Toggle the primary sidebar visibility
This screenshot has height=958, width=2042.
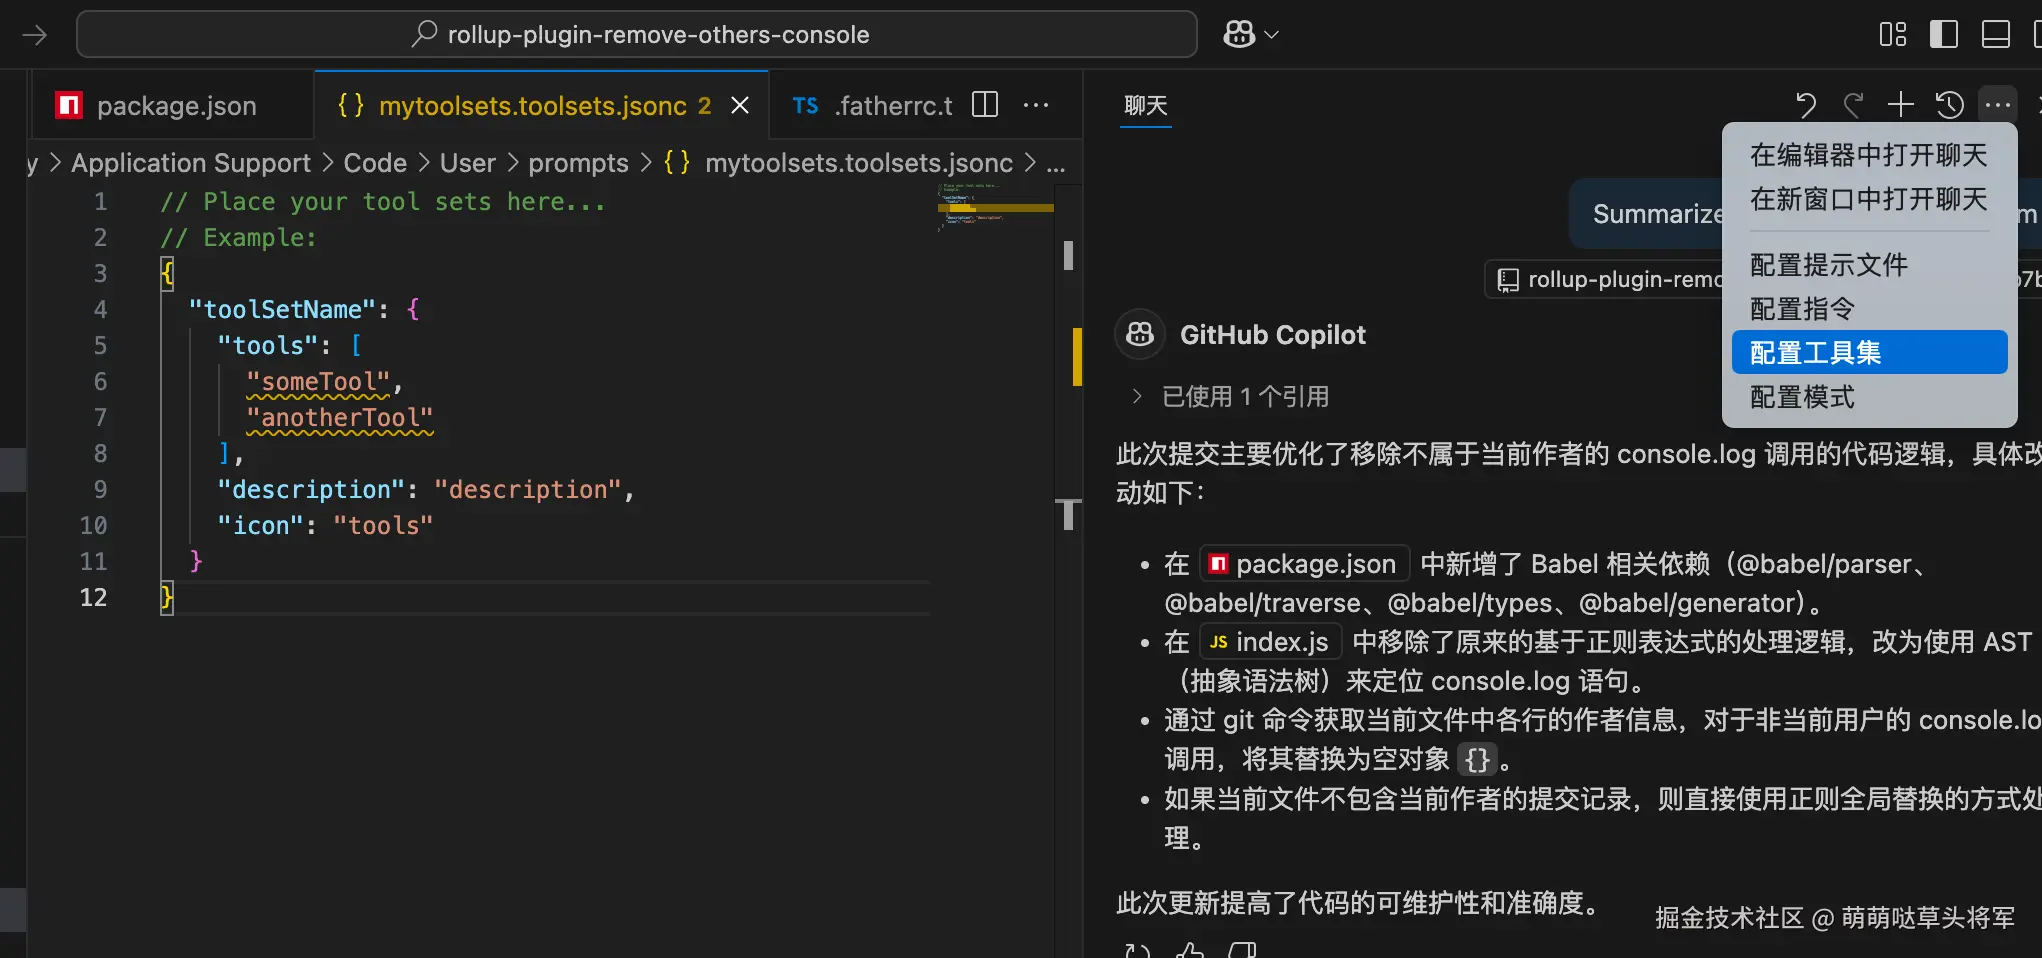tap(1943, 35)
